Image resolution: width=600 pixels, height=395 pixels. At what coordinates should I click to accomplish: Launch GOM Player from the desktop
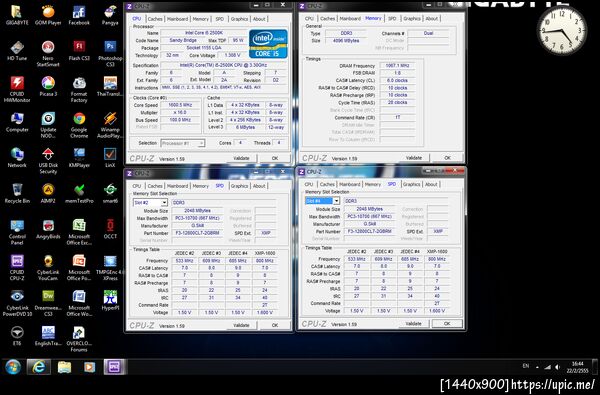point(48,15)
